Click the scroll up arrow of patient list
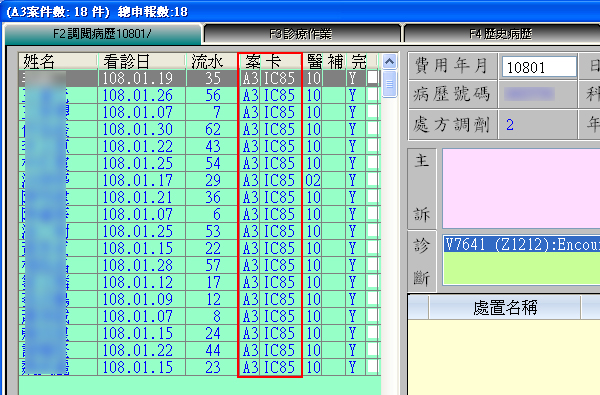Viewport: 600px width, 395px height. [389, 61]
